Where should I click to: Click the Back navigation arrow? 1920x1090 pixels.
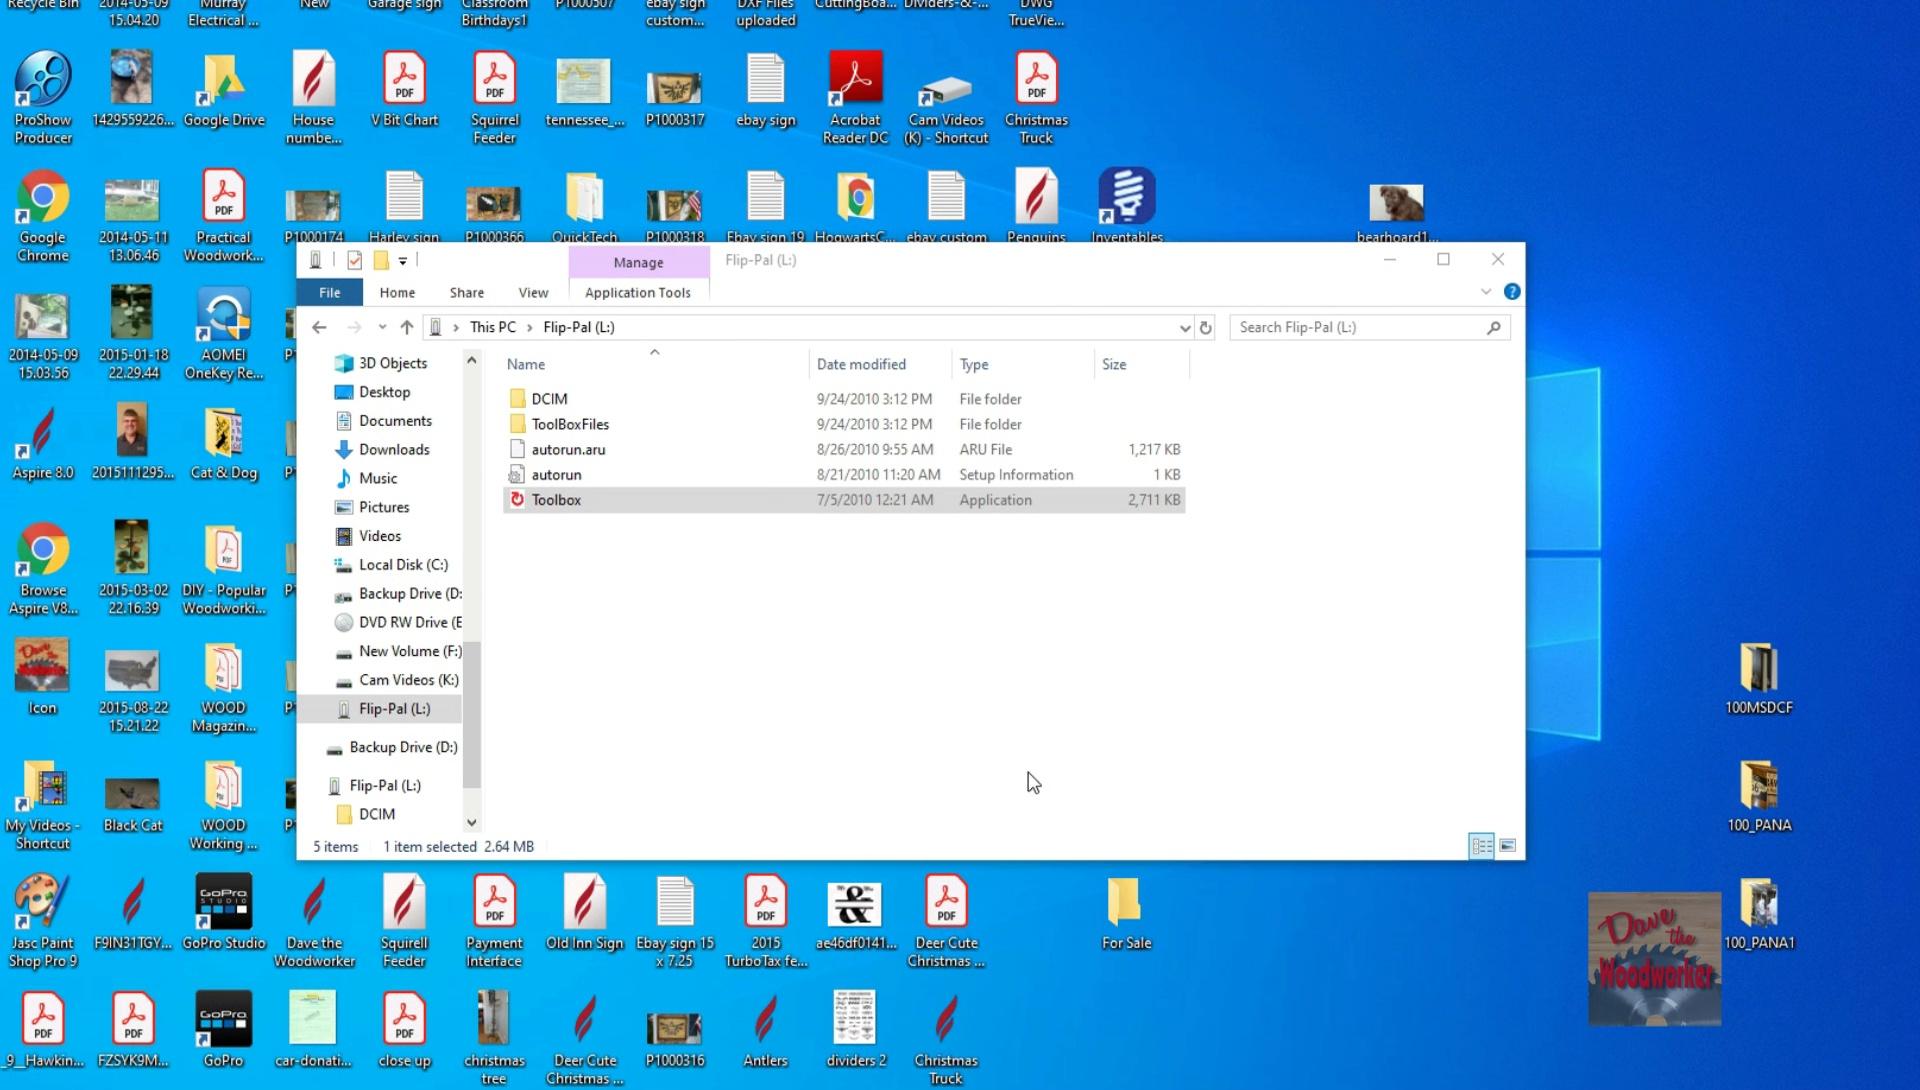pyautogui.click(x=319, y=328)
